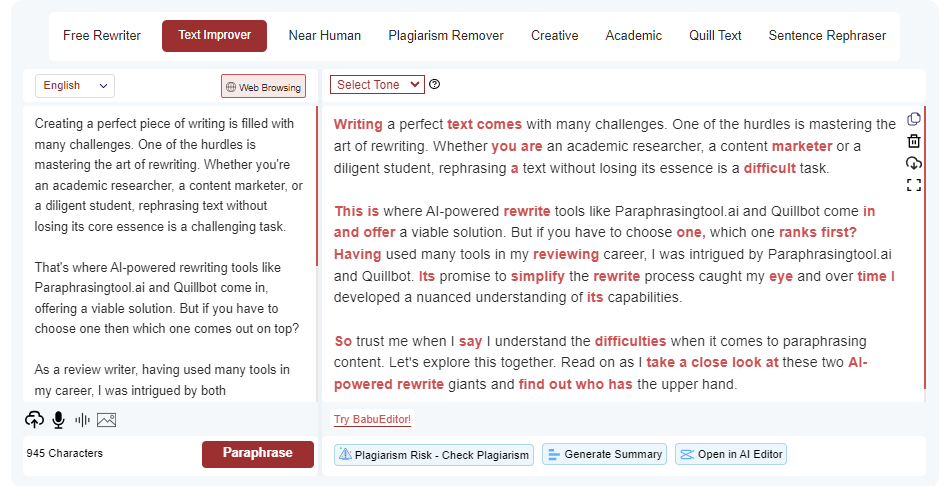Click Plagiarism Risk - Check Plagiarism button
The height and width of the screenshot is (486, 946).
[x=434, y=455]
